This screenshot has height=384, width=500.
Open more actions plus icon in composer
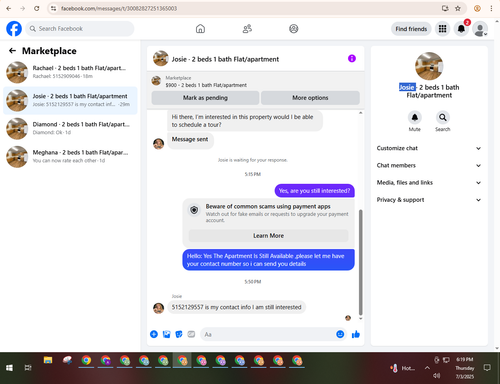tap(154, 334)
